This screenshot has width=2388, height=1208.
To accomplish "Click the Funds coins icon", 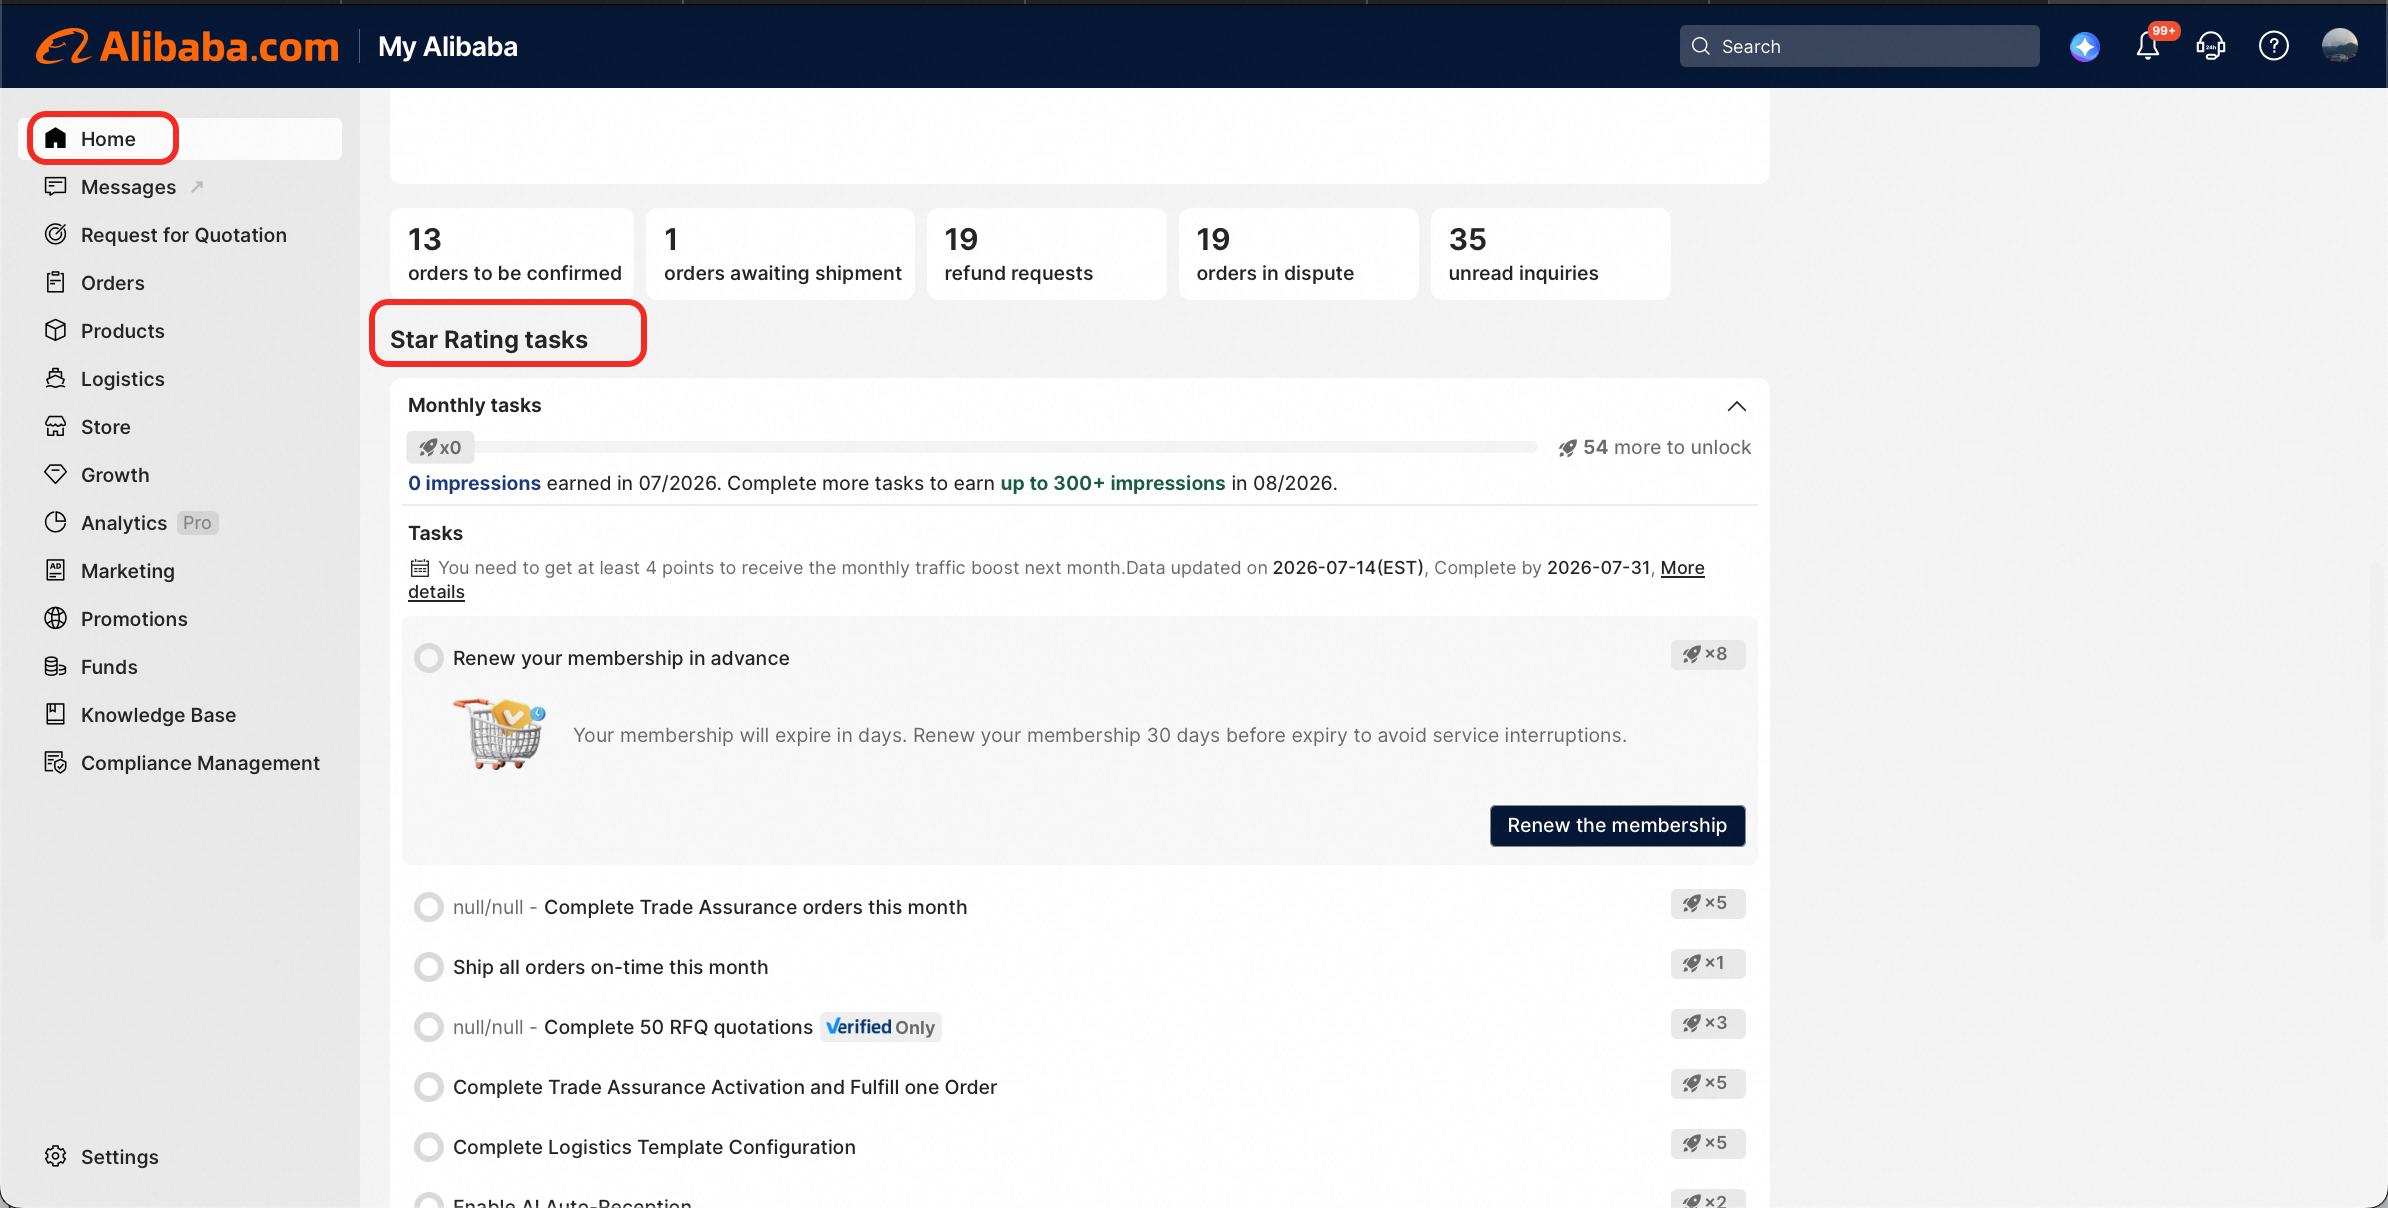I will click(56, 667).
